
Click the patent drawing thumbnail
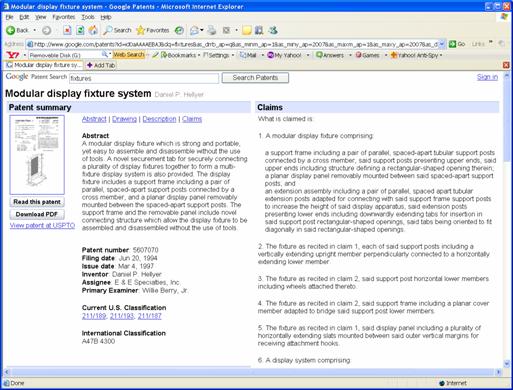pos(37,155)
